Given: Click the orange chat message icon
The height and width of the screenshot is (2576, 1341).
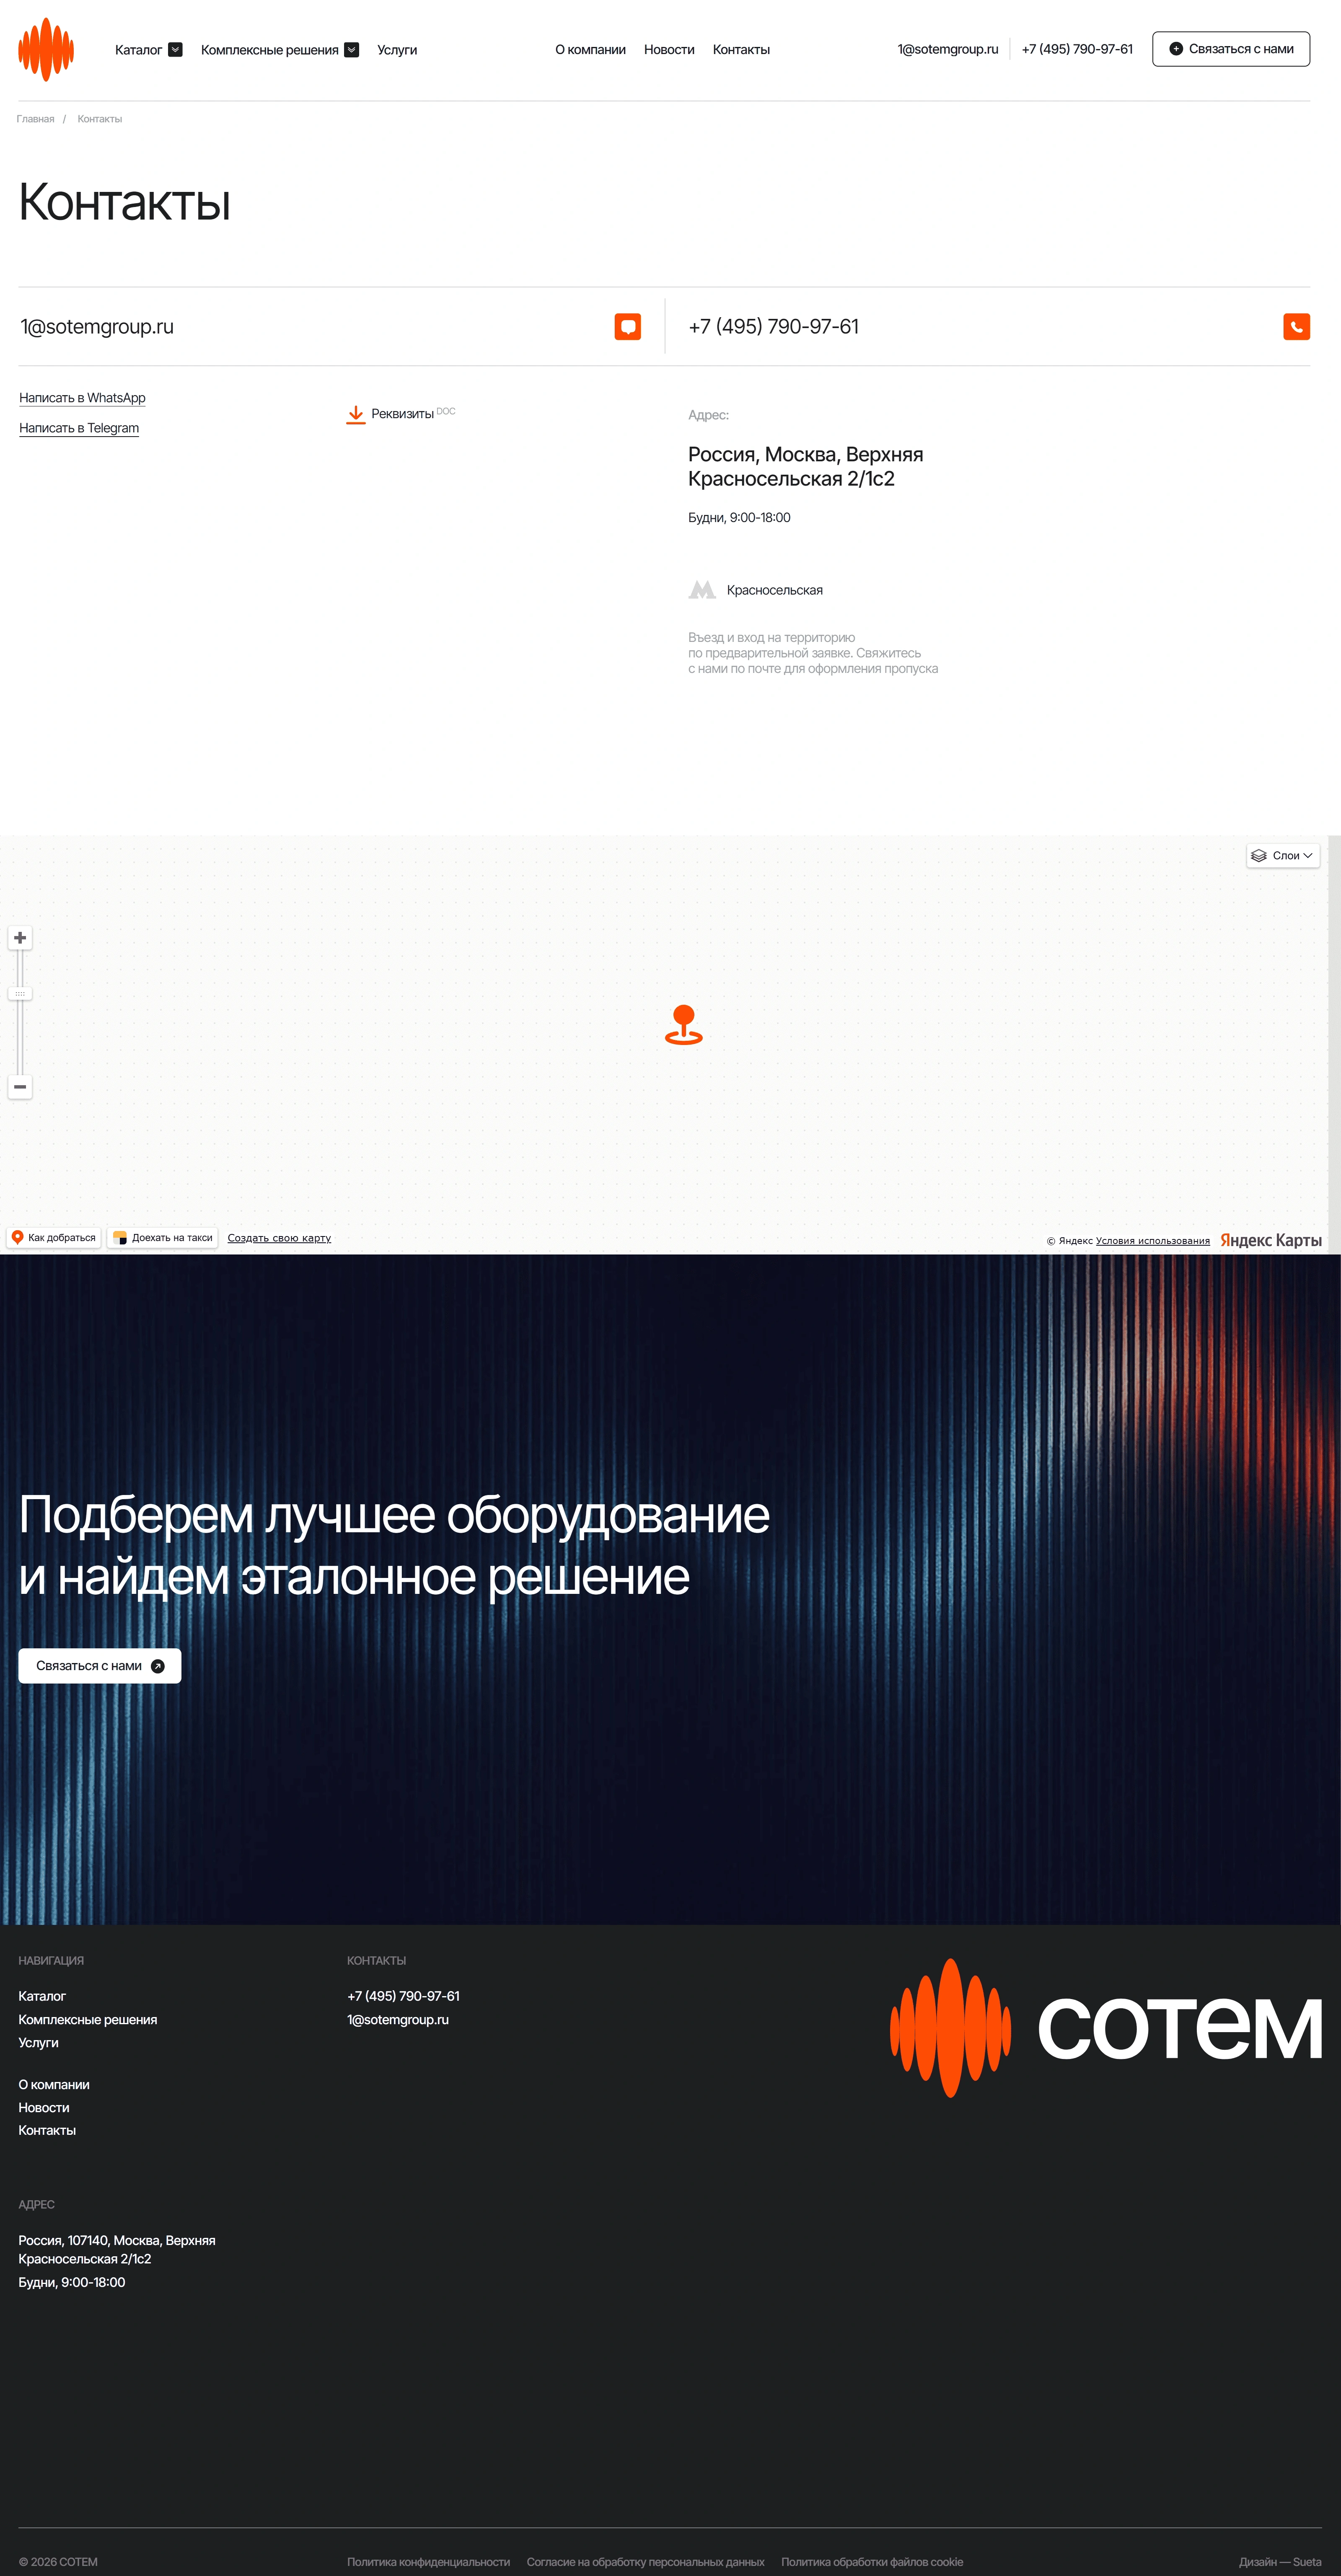Looking at the screenshot, I should [x=628, y=327].
